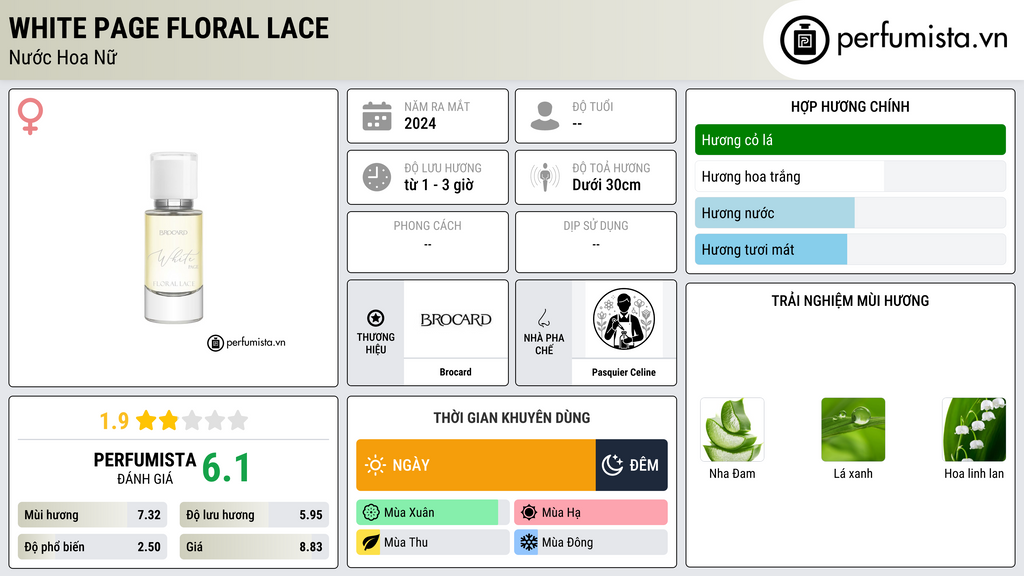The height and width of the screenshot is (576, 1024).
Task: Click the Hương cỏ lá accord bar
Action: tap(850, 140)
